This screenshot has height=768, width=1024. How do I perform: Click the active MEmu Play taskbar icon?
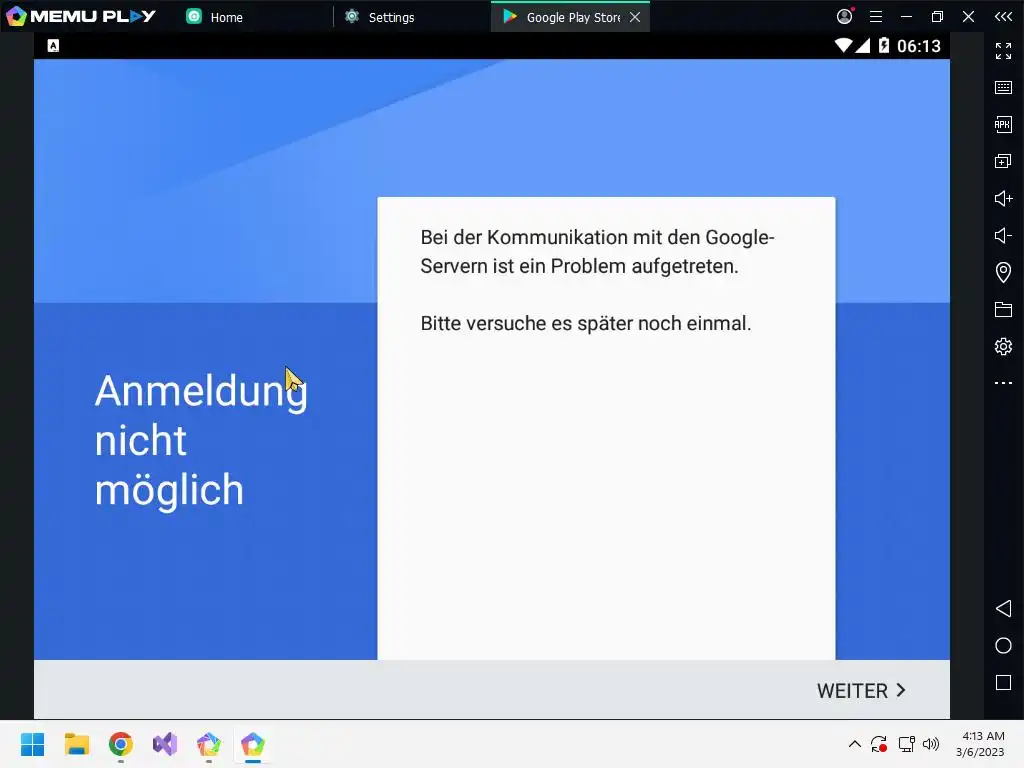(253, 744)
